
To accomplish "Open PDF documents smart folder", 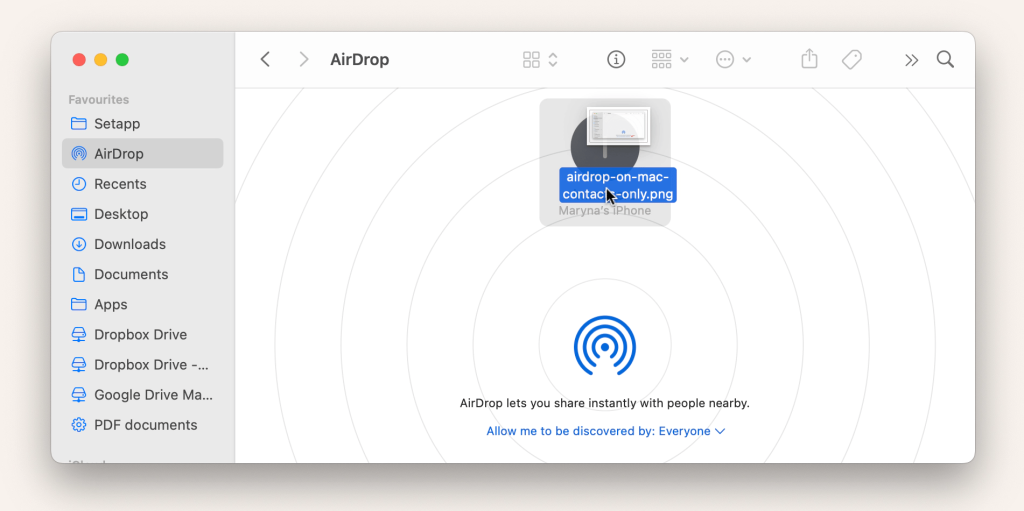I will point(145,425).
